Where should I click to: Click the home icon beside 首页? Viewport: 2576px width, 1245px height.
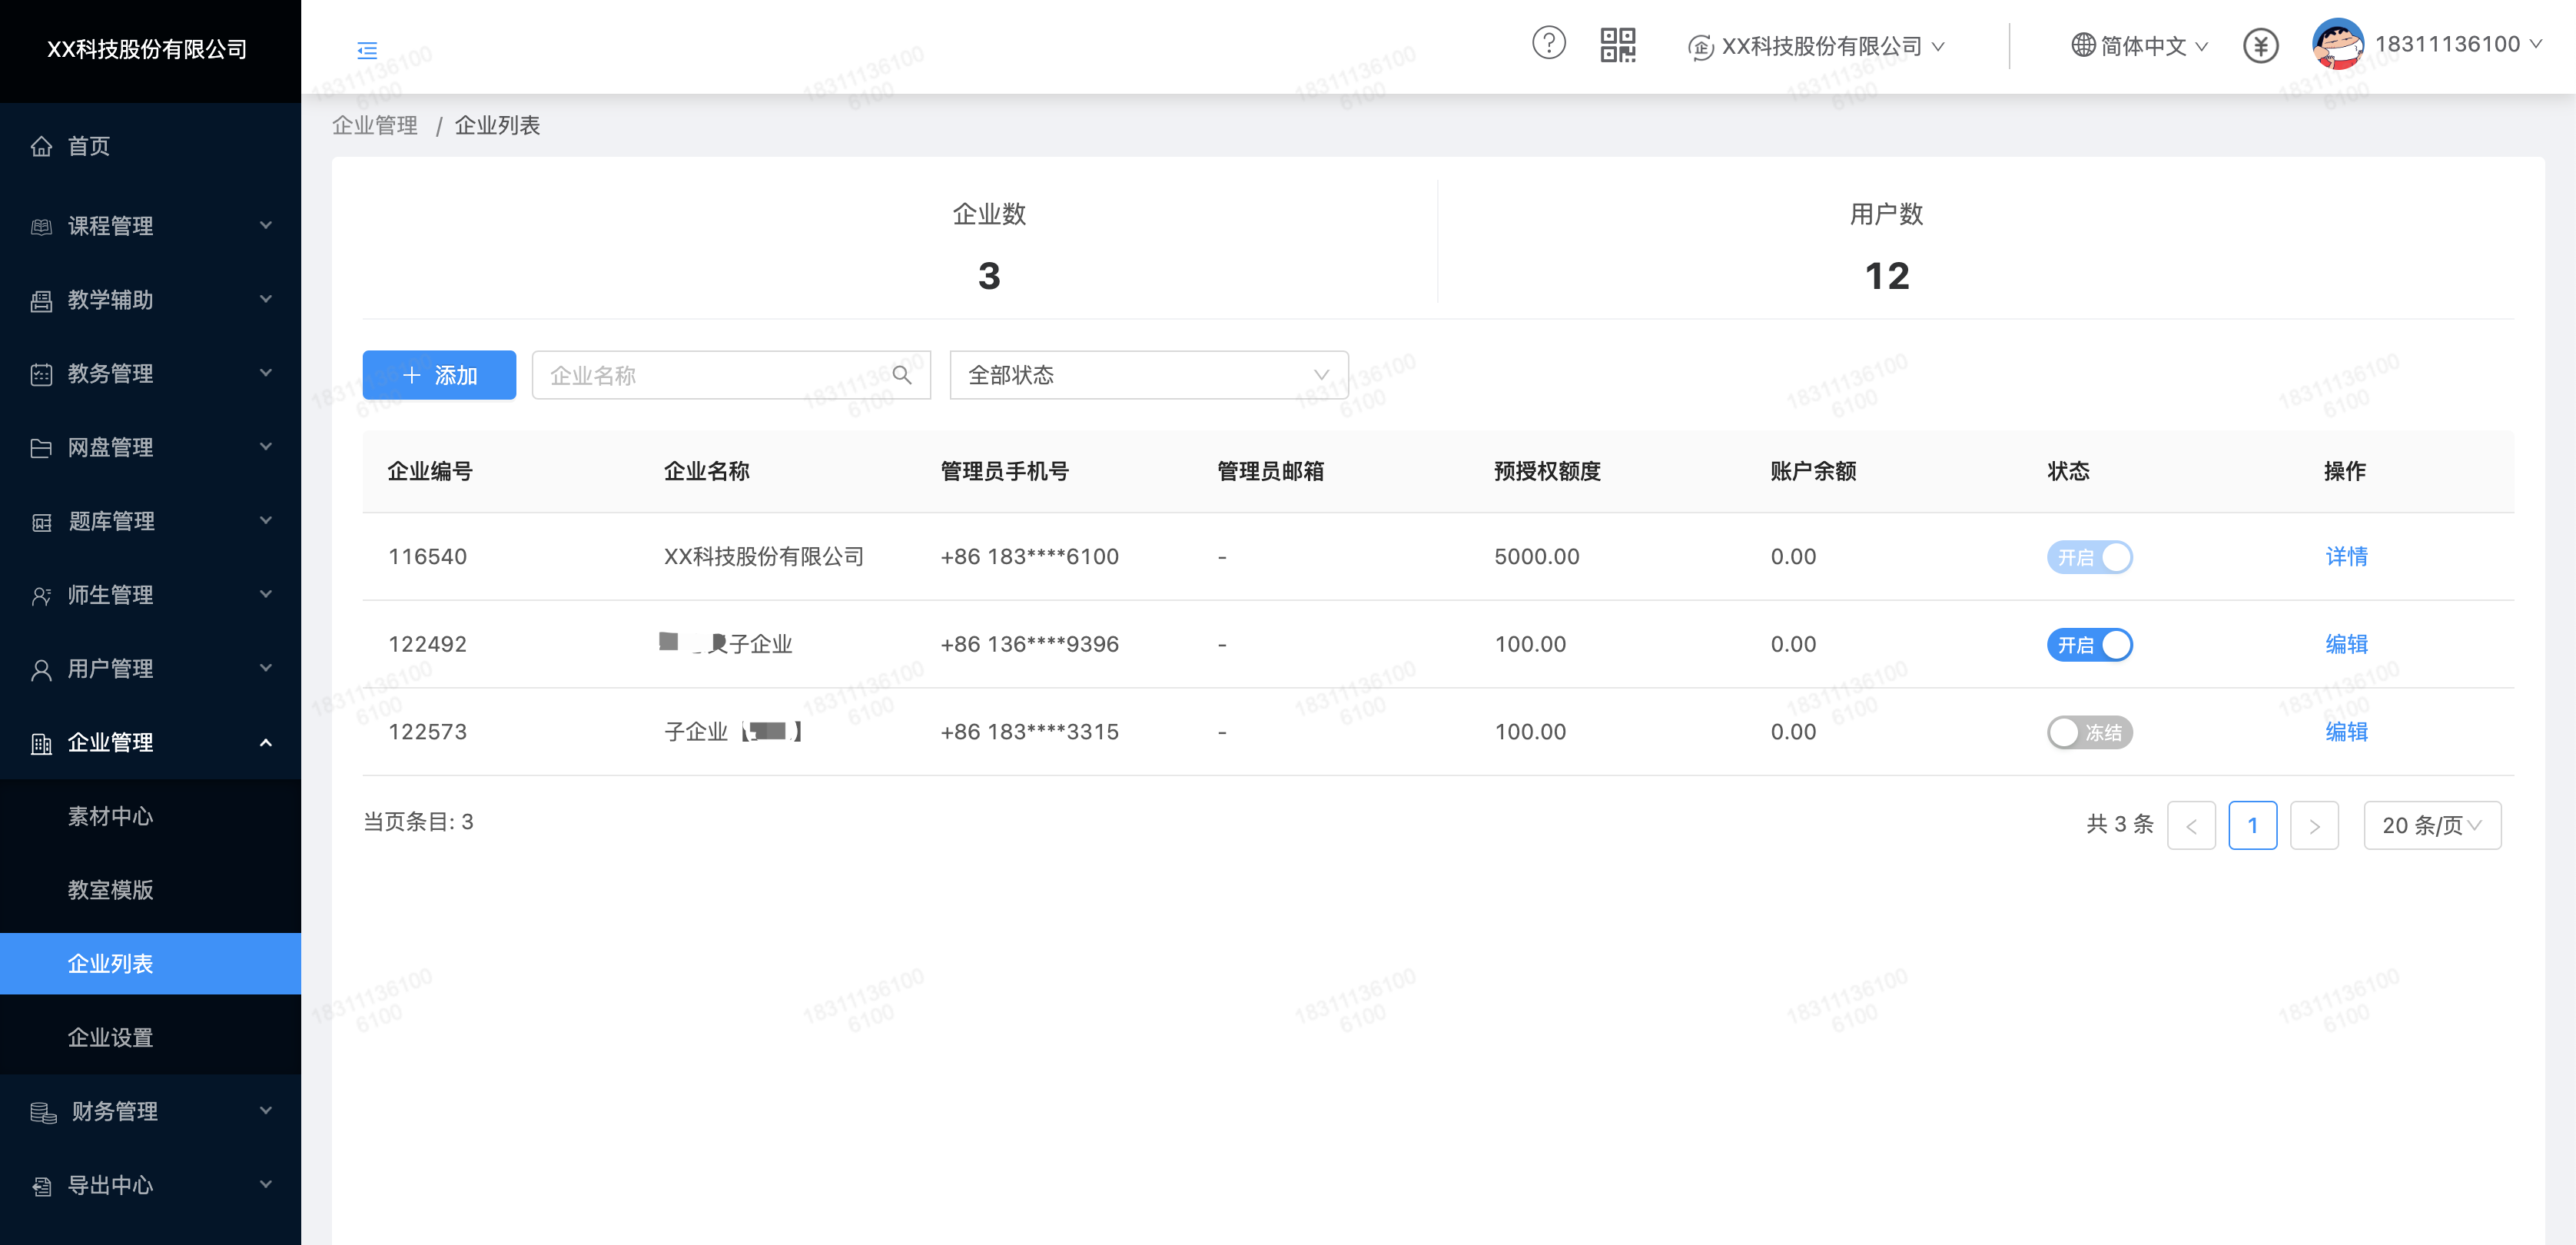(41, 147)
